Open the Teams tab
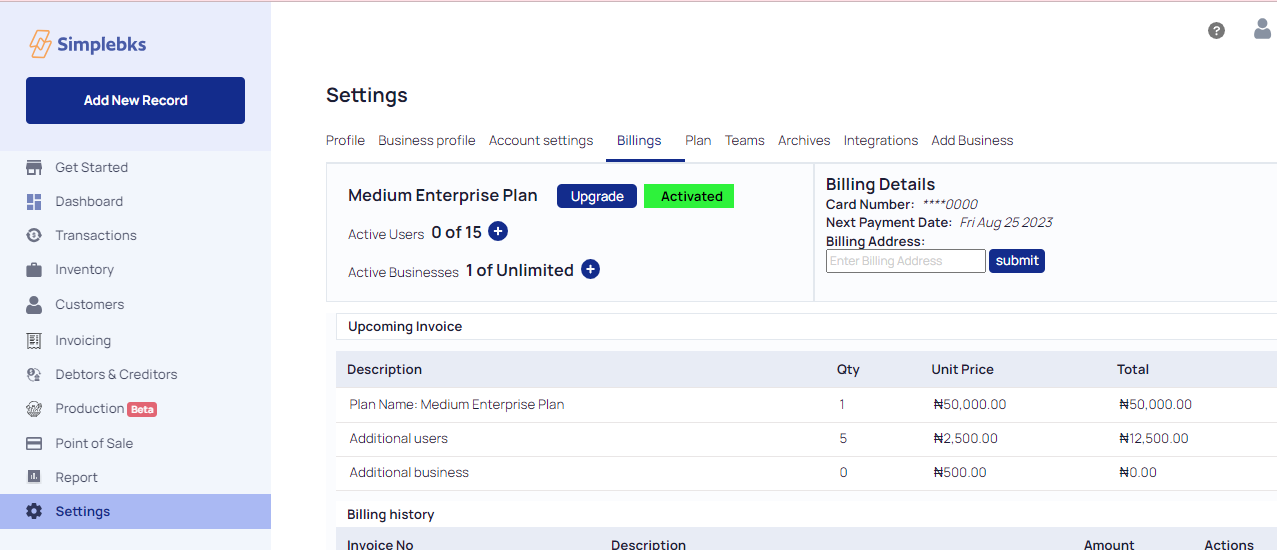The width and height of the screenshot is (1277, 550). click(744, 140)
